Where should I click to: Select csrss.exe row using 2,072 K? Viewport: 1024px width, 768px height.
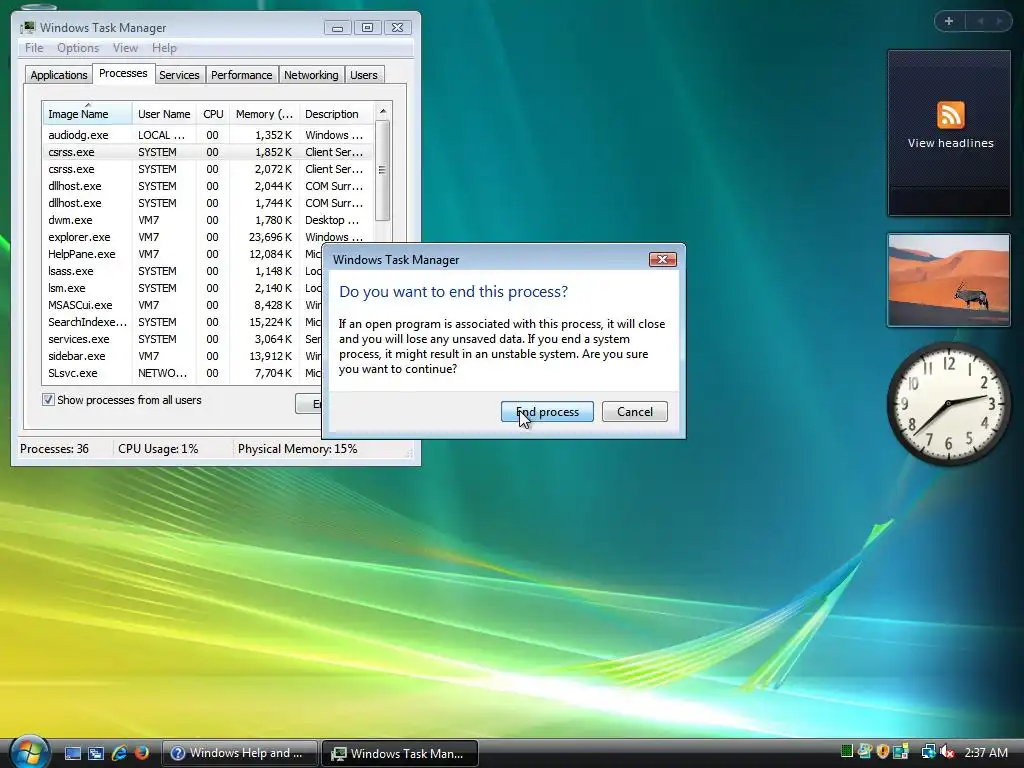[x=208, y=169]
